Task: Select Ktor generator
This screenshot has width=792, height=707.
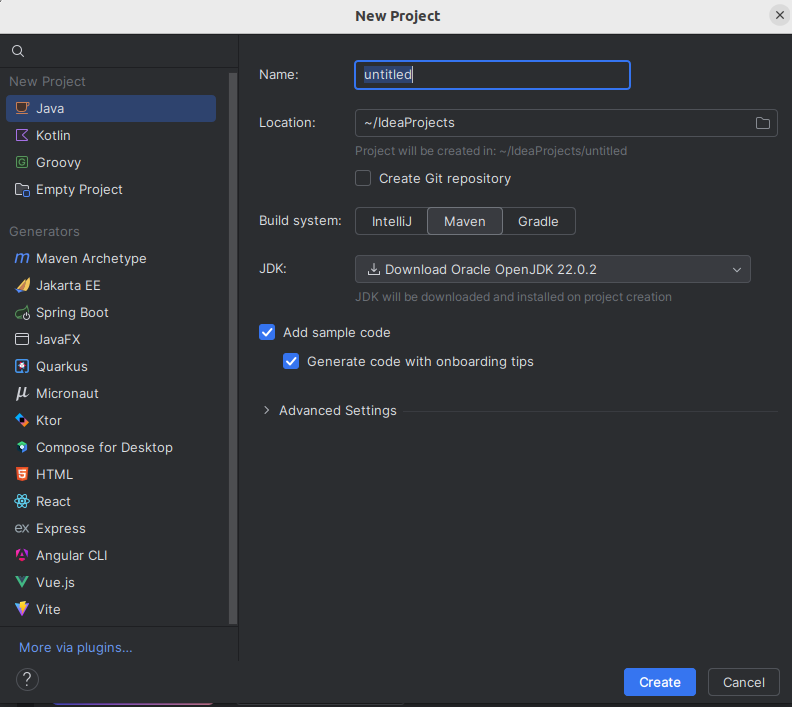Action: coord(111,420)
